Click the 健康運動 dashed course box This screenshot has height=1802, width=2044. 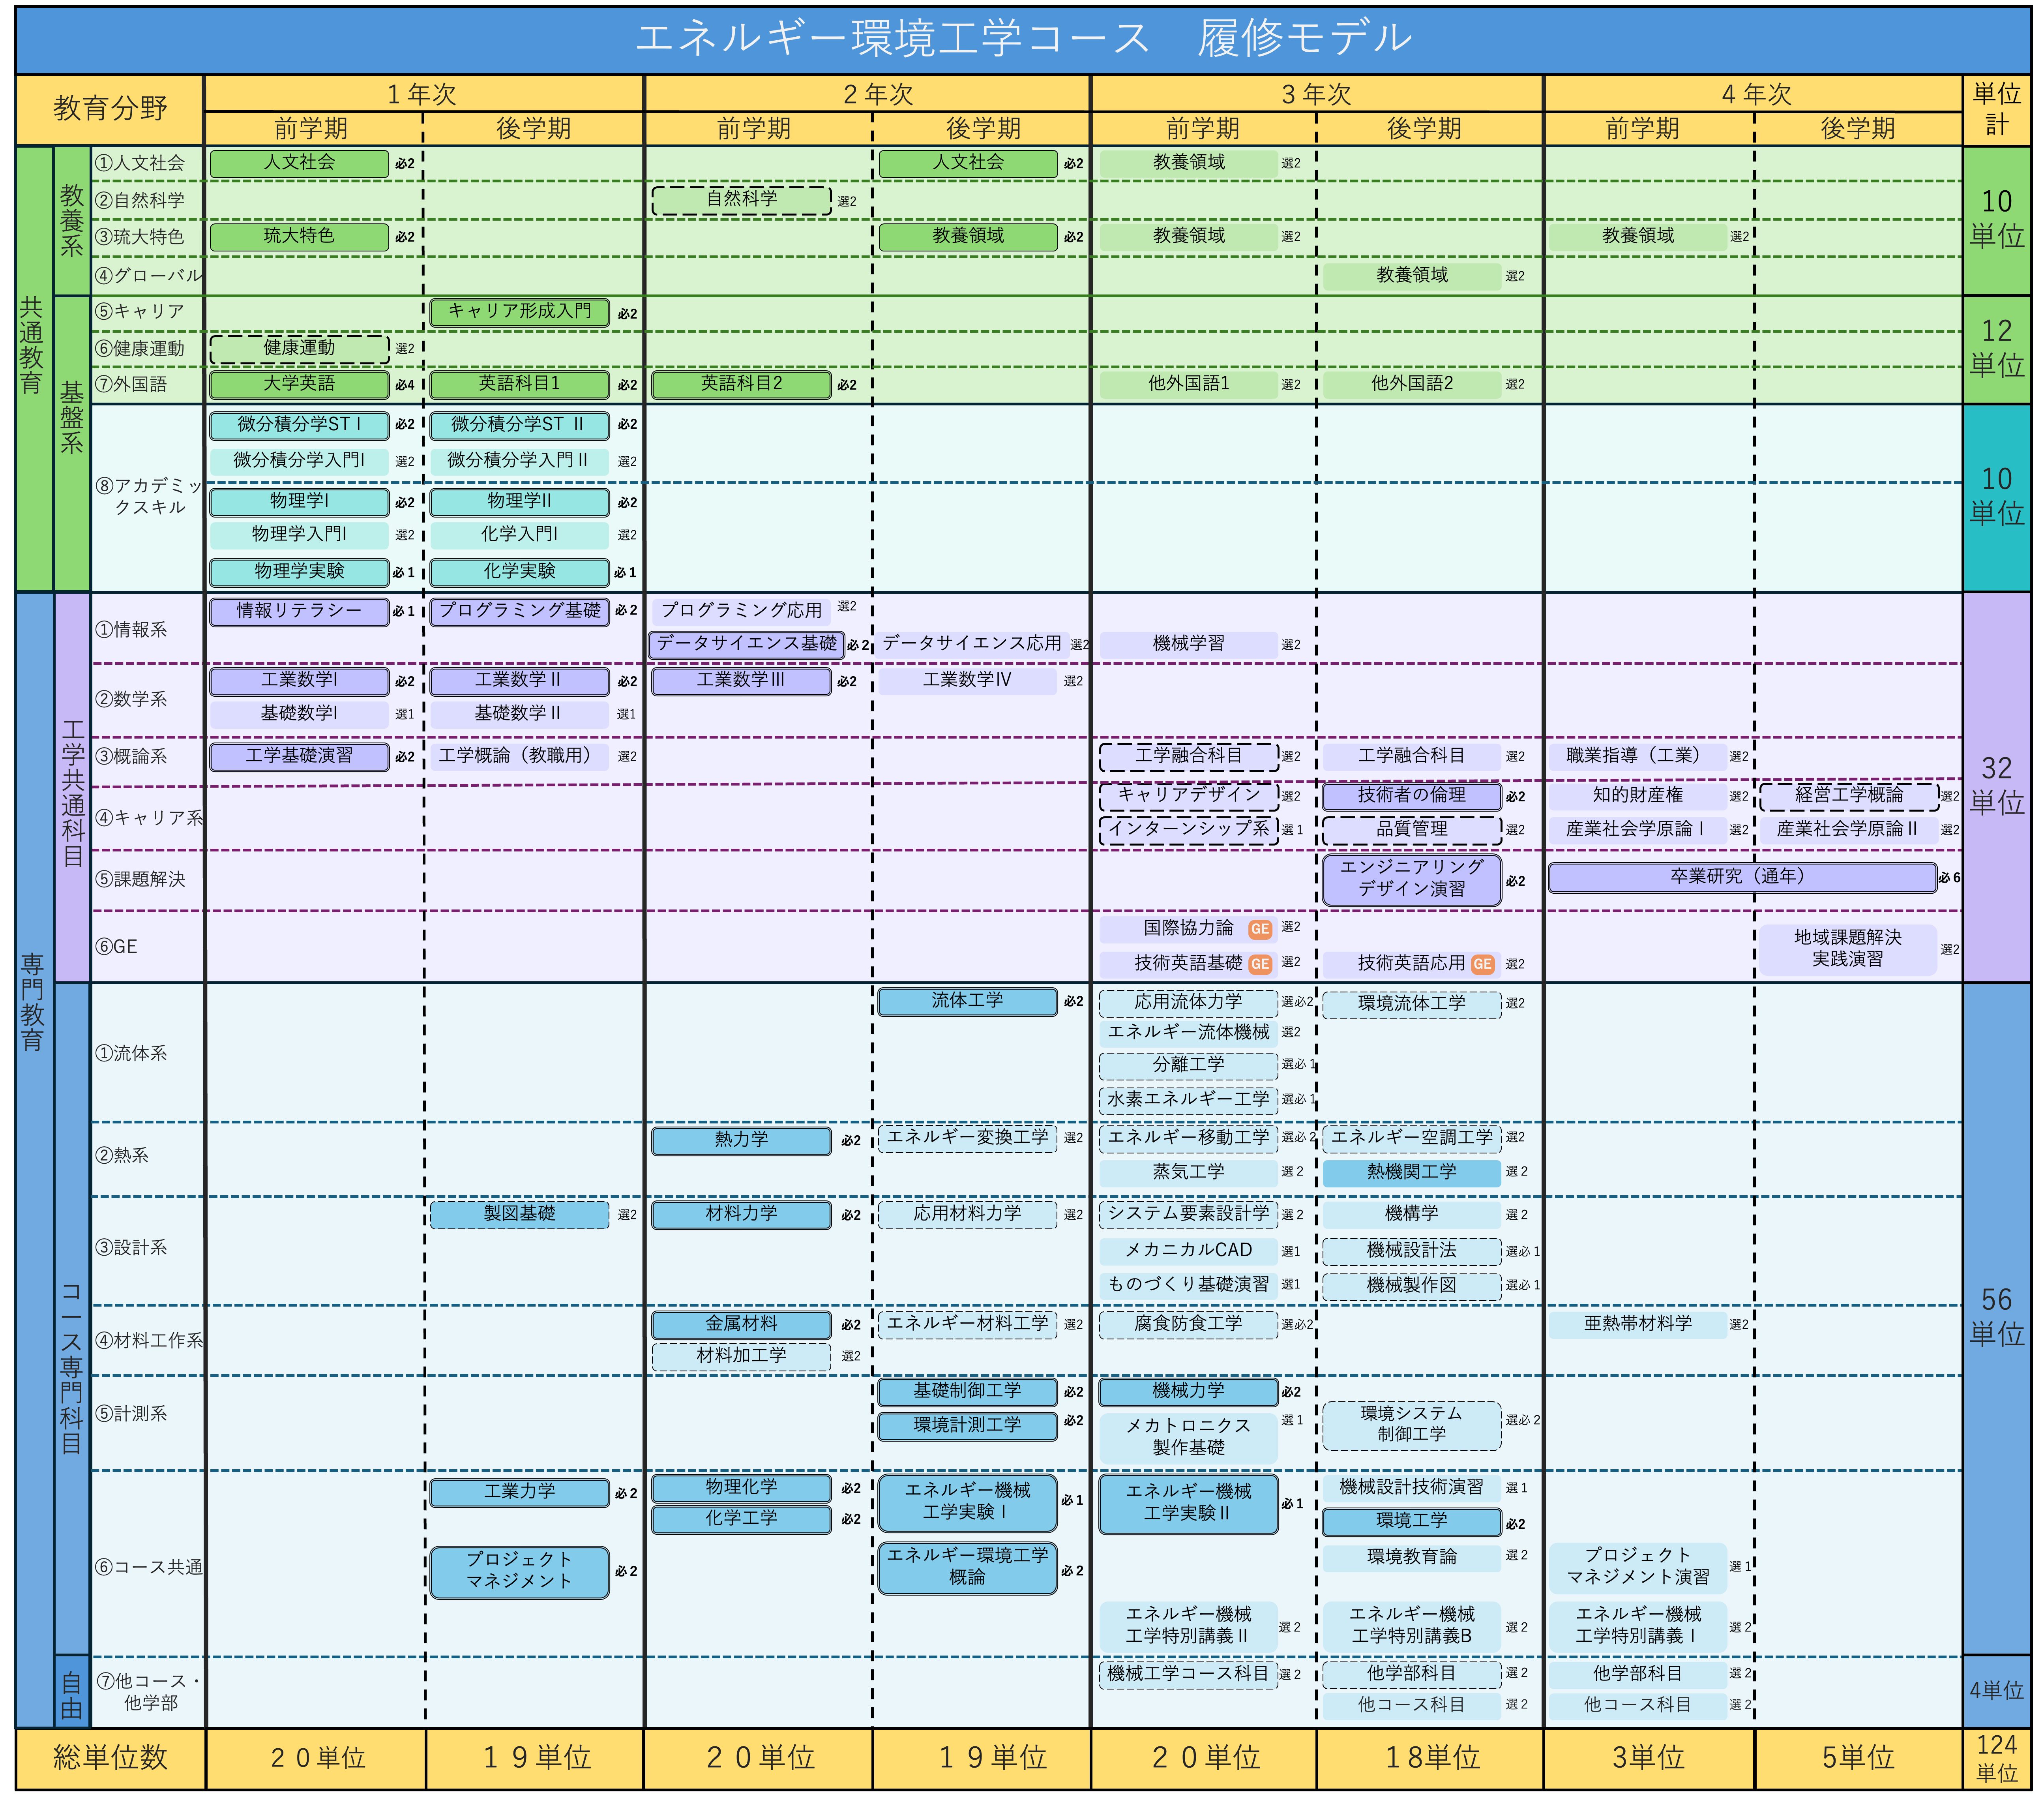[299, 348]
